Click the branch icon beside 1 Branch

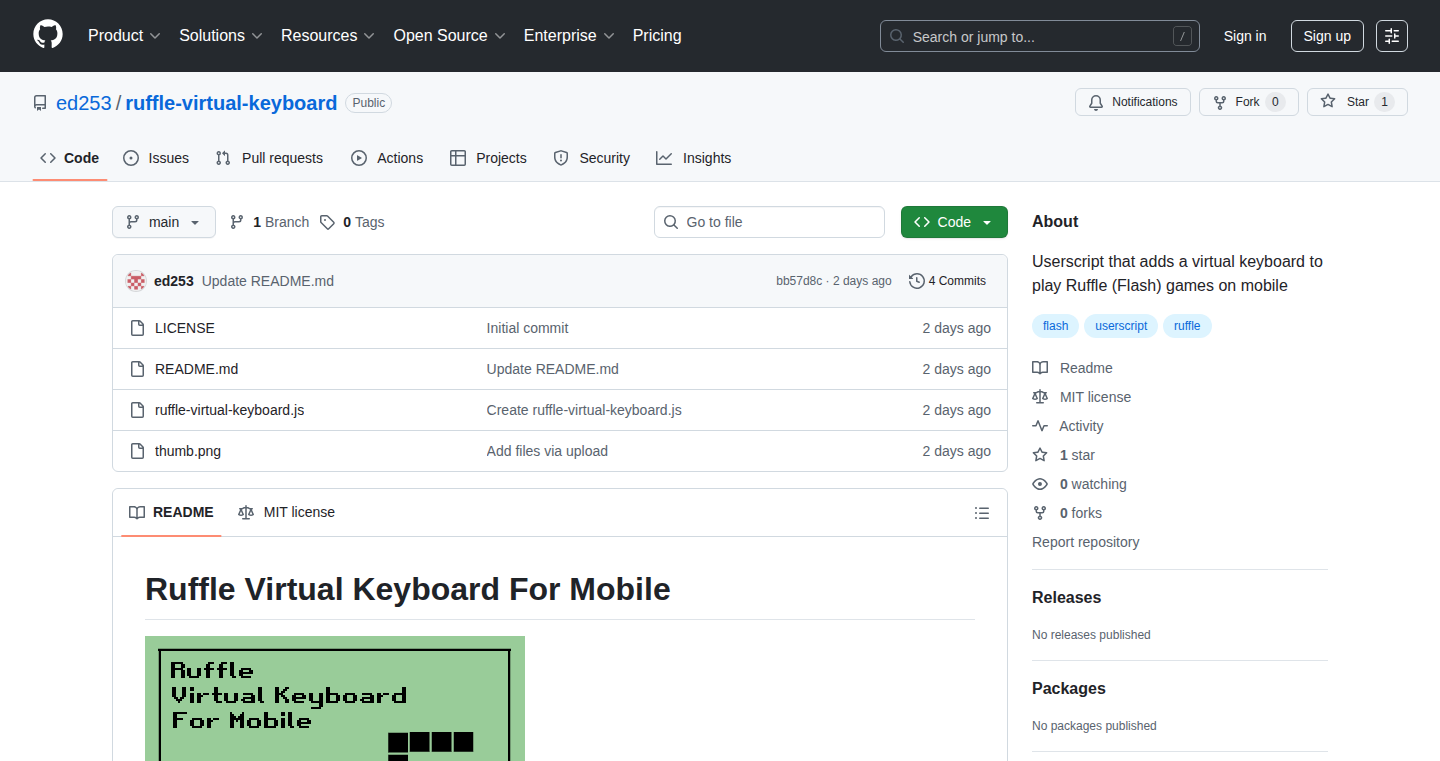pos(237,222)
